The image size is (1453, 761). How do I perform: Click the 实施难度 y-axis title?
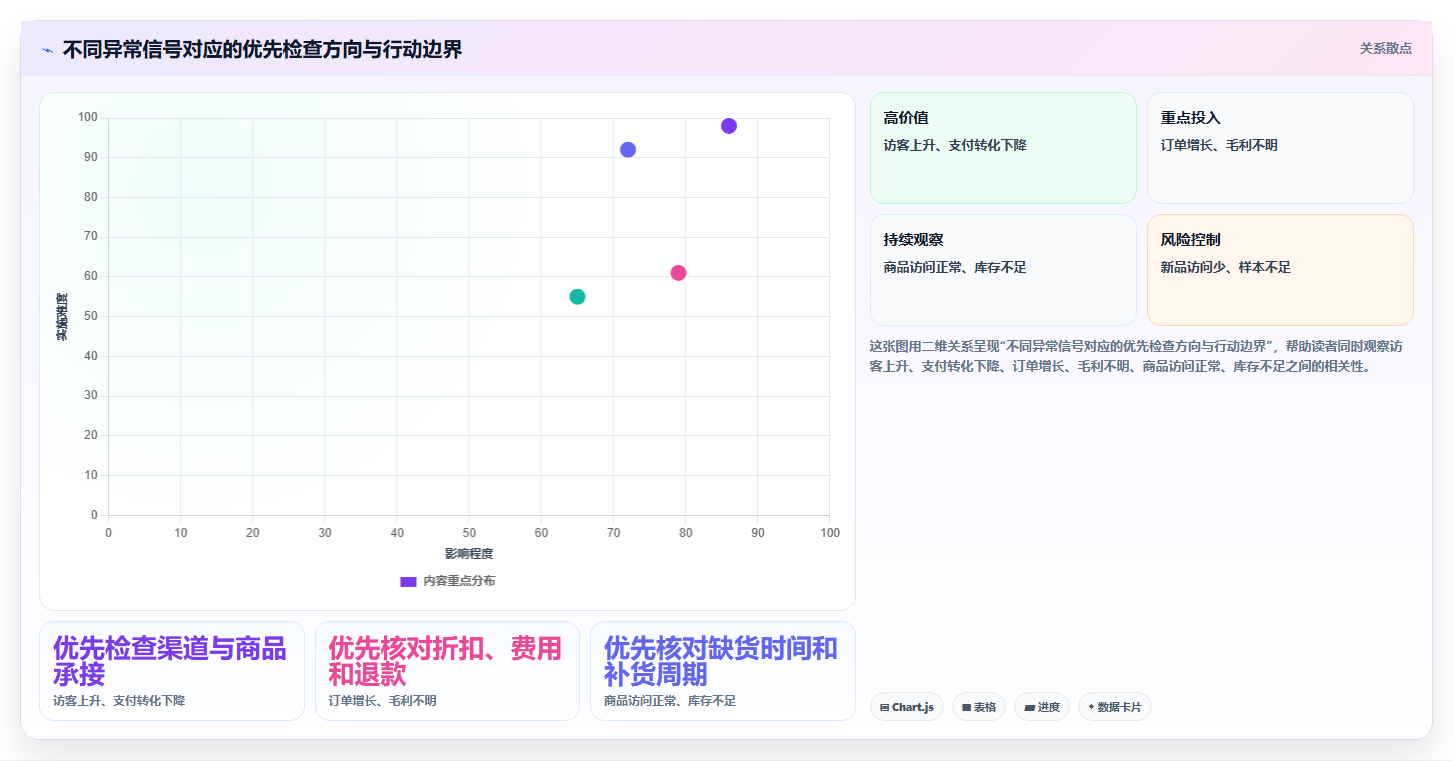tap(61, 317)
